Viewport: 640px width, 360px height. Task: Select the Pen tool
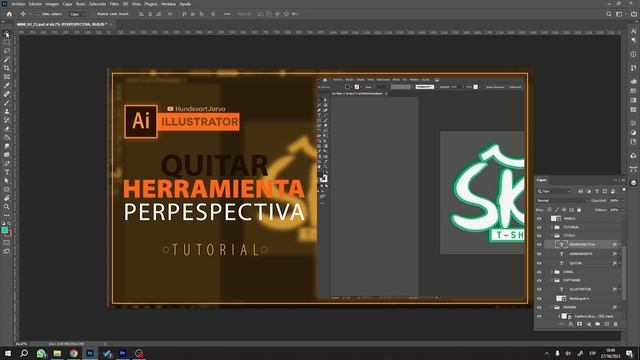(7, 163)
